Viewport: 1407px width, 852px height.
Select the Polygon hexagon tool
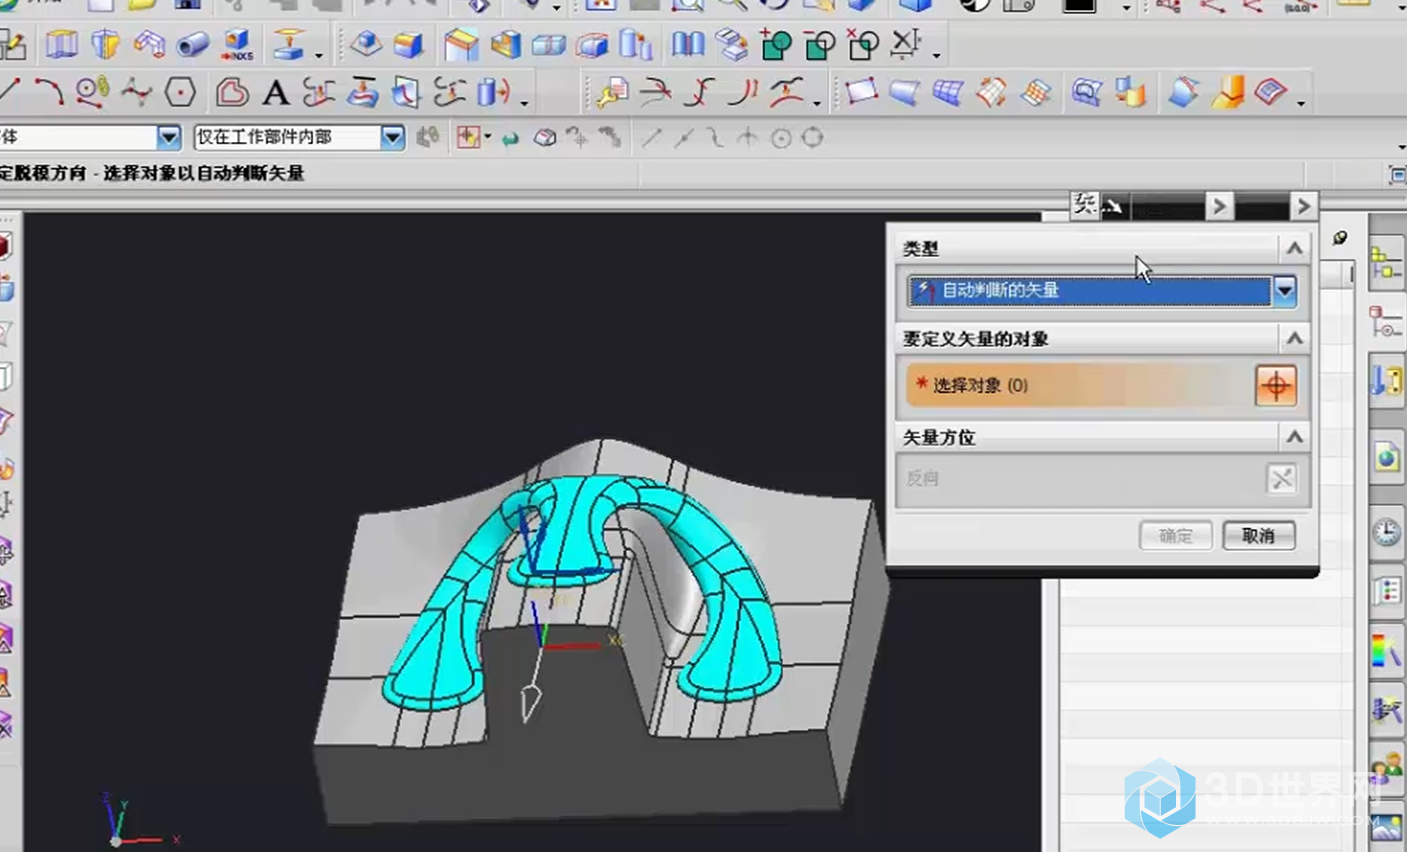(180, 92)
